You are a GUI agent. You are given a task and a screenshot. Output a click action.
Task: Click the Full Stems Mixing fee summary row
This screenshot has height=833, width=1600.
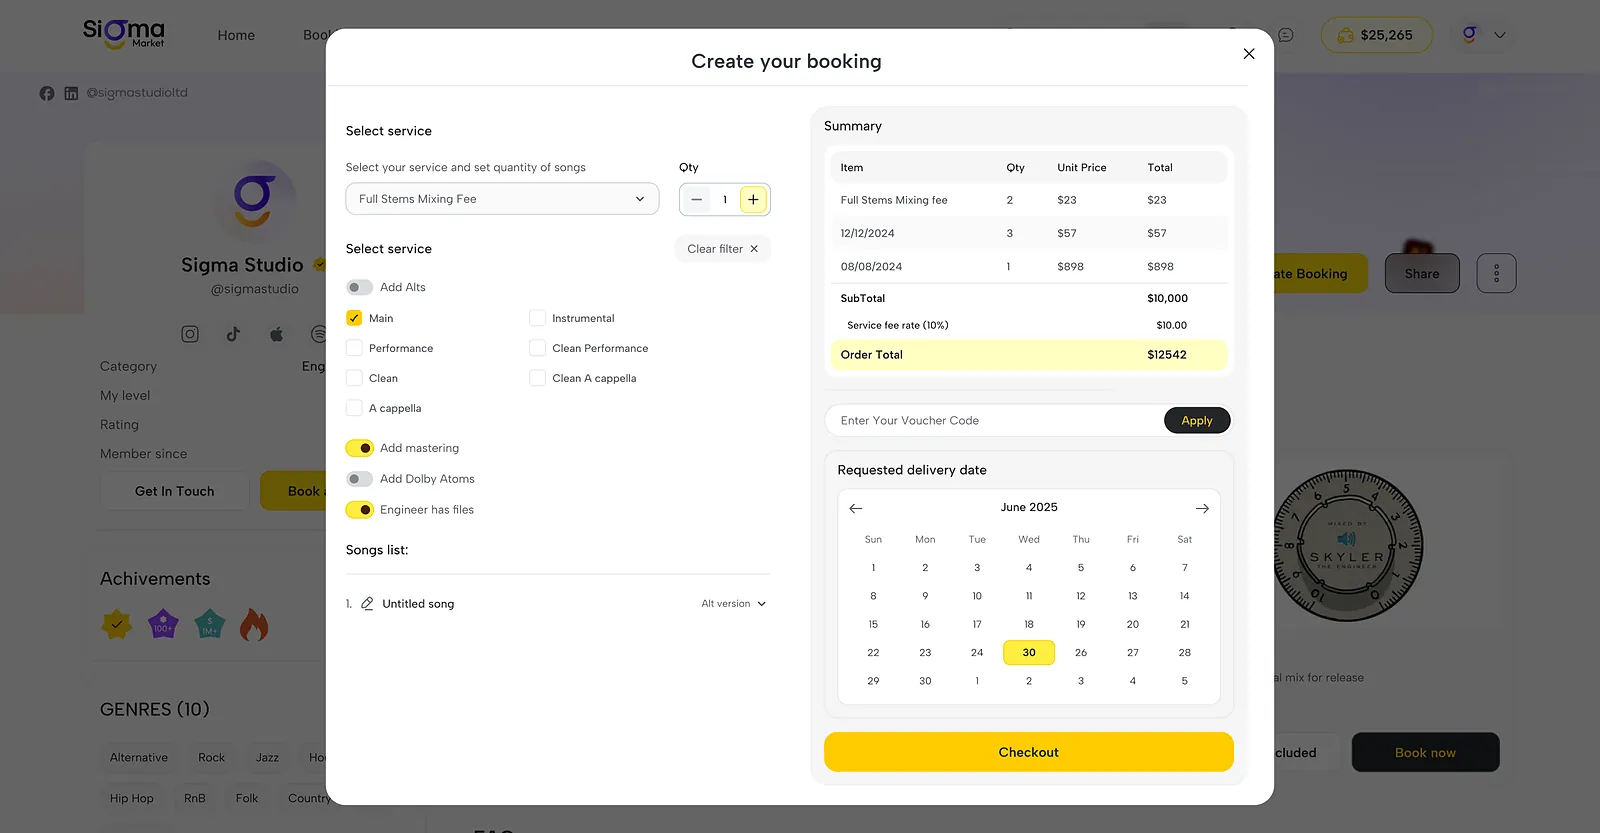coord(1029,200)
